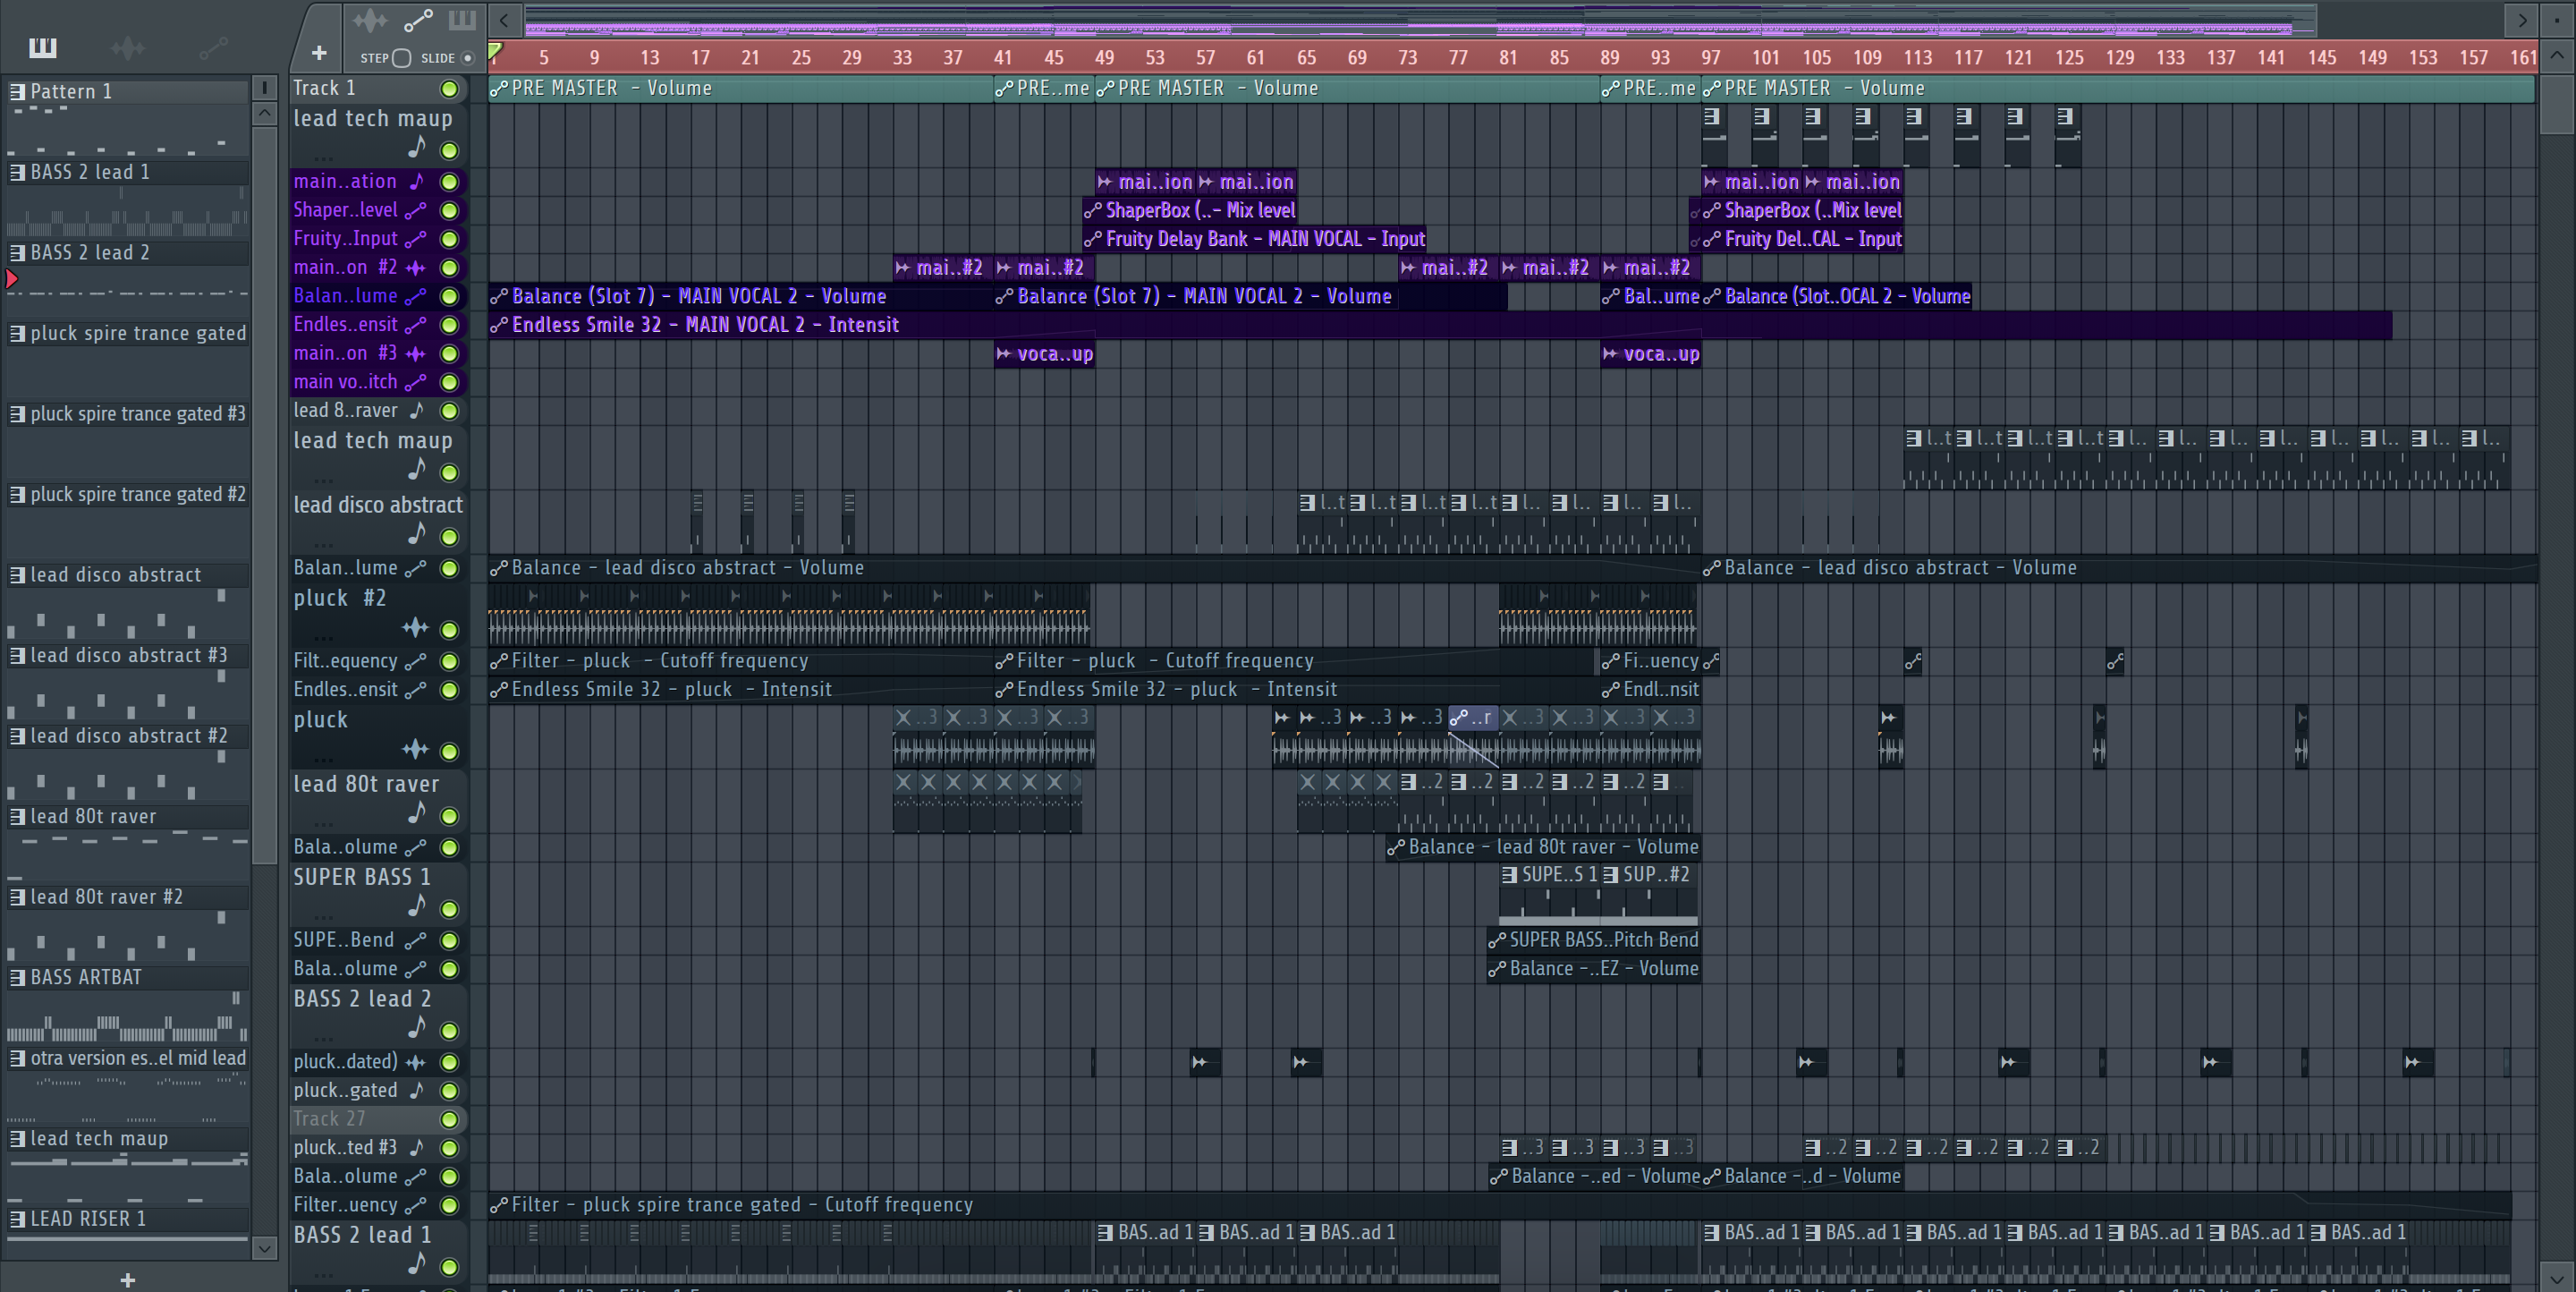Toggle the SLIDE option

(467, 58)
